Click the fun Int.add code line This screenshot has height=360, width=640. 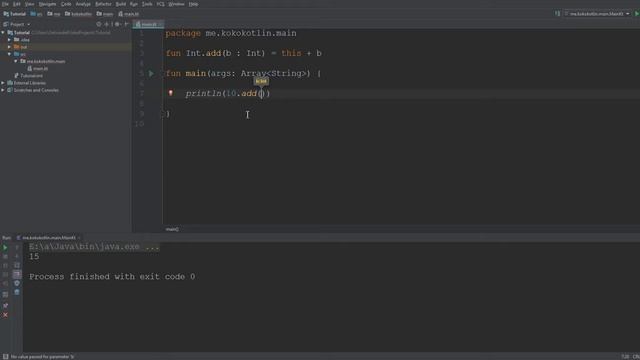243,53
